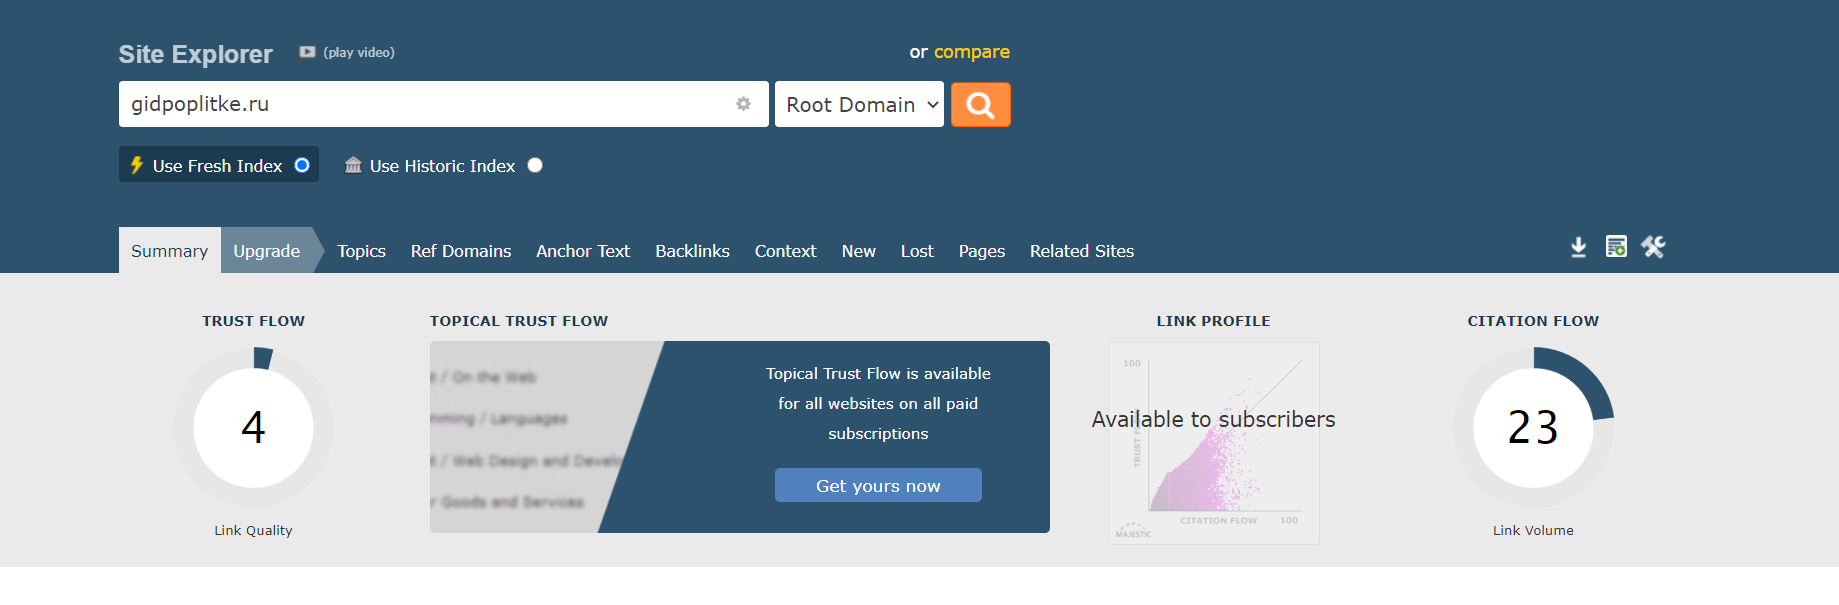Select the Use Fresh Index radio button

pyautogui.click(x=302, y=165)
